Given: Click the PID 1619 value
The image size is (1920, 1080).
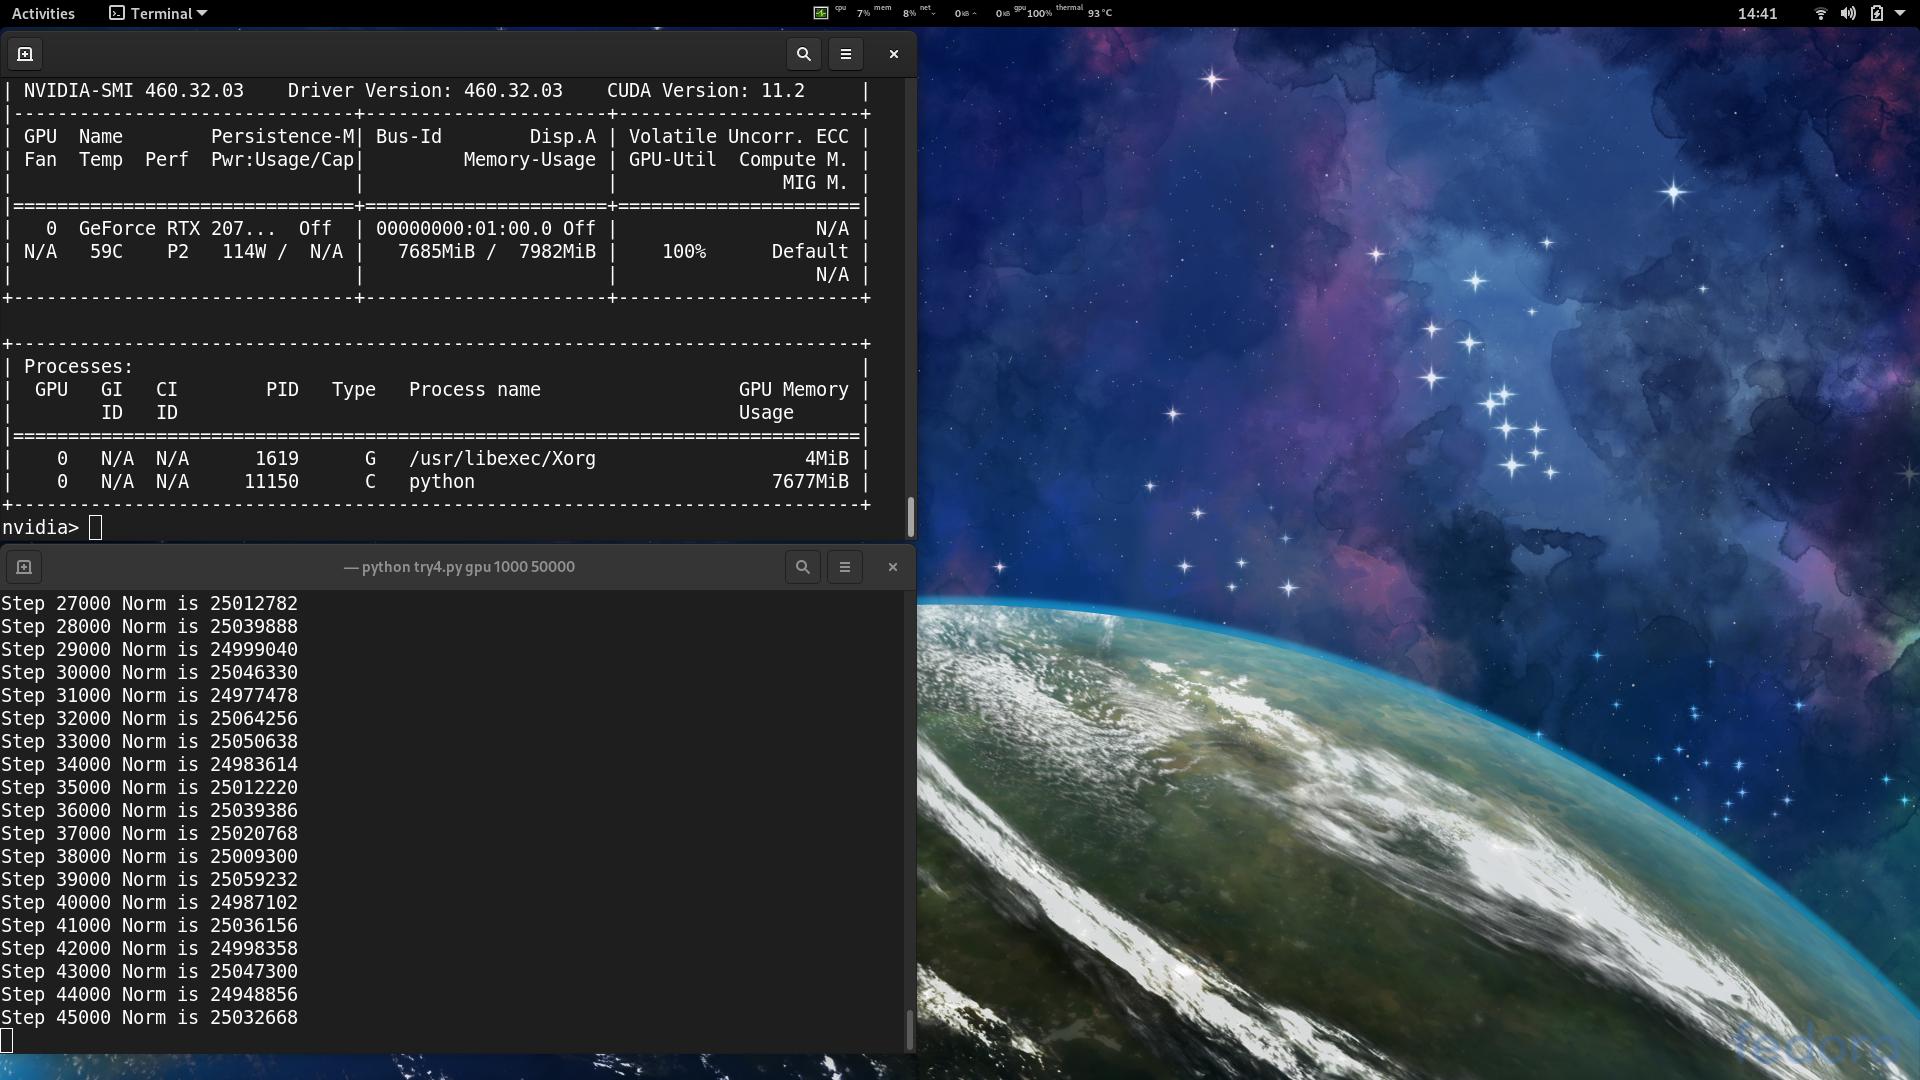Looking at the screenshot, I should click(277, 459).
